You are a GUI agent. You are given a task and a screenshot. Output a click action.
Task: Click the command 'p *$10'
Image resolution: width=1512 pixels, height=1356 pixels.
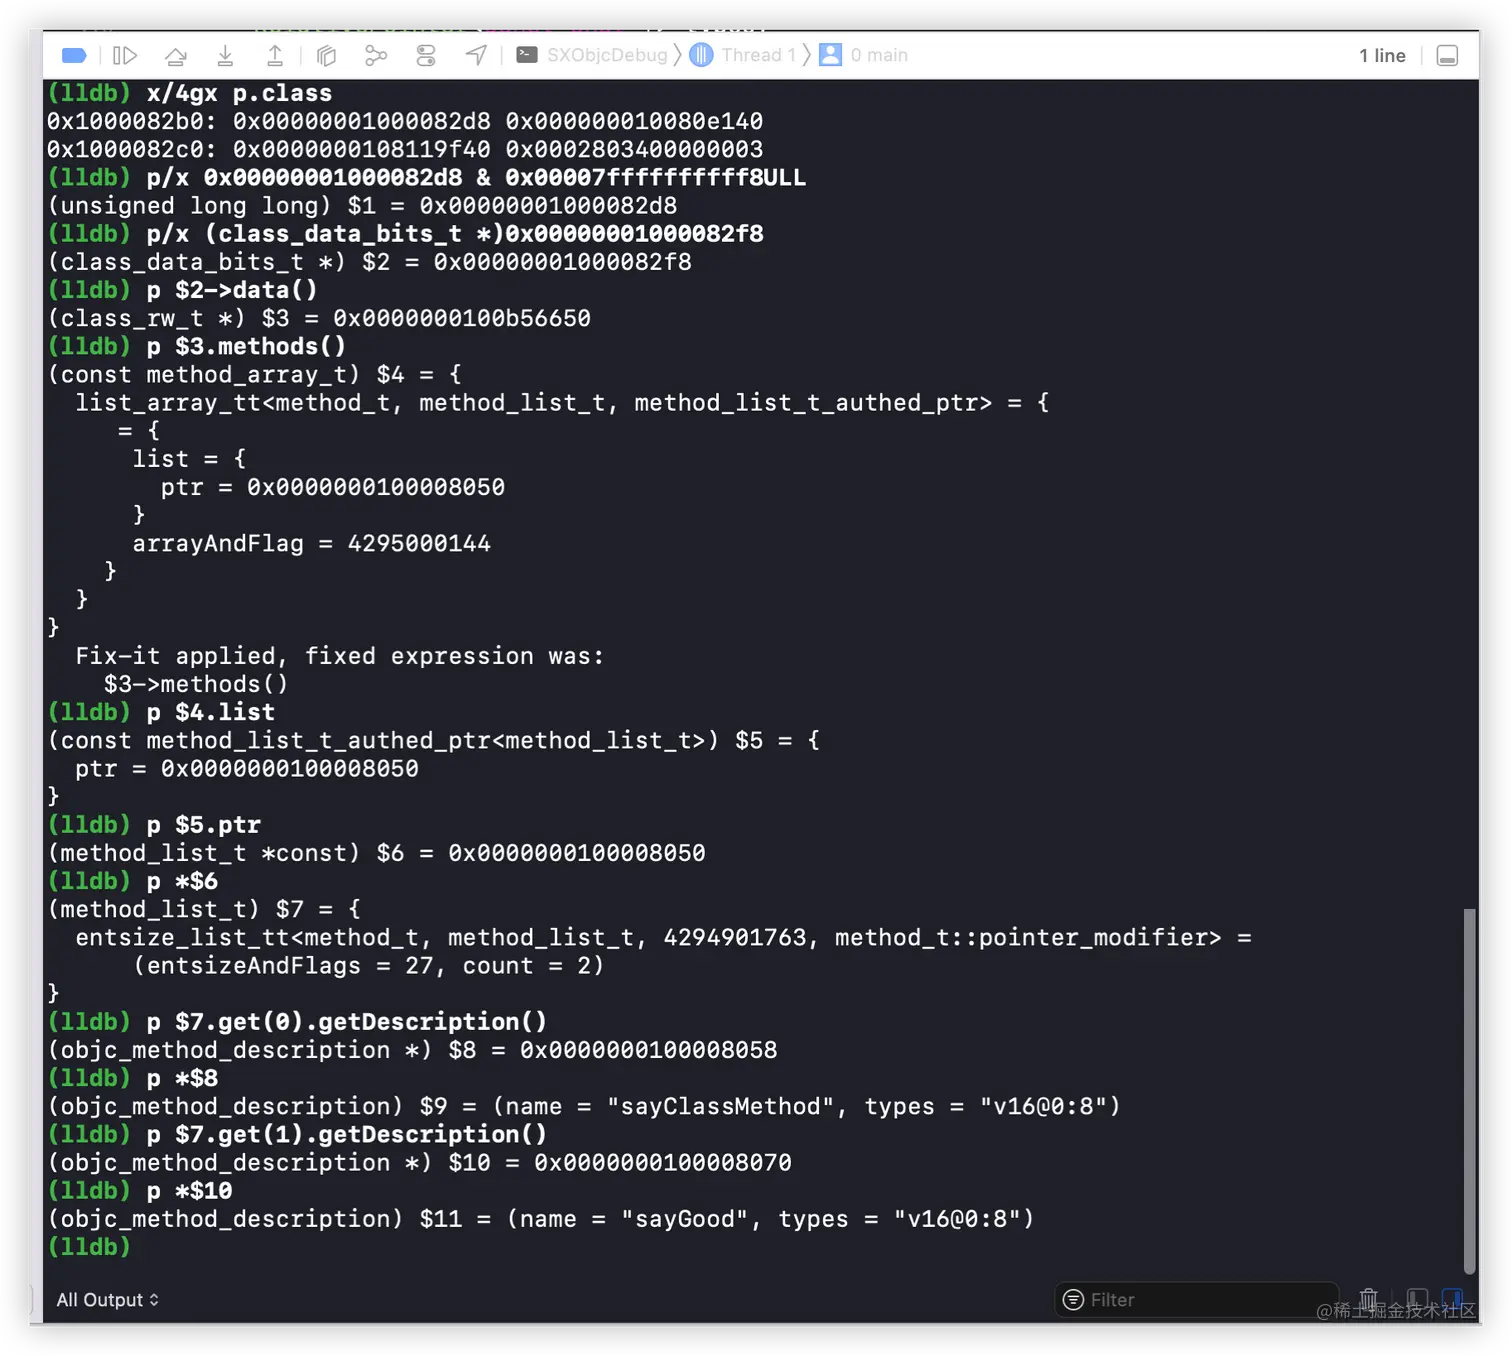(189, 1191)
